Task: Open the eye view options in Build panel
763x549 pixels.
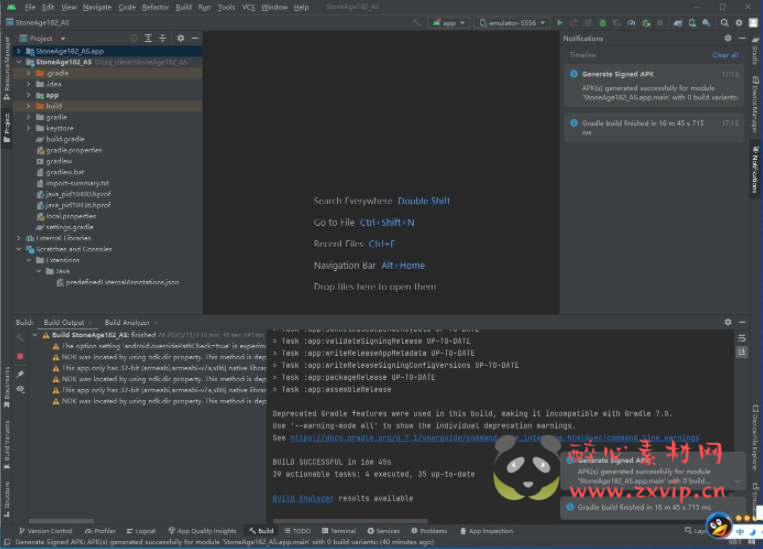Action: [20, 389]
